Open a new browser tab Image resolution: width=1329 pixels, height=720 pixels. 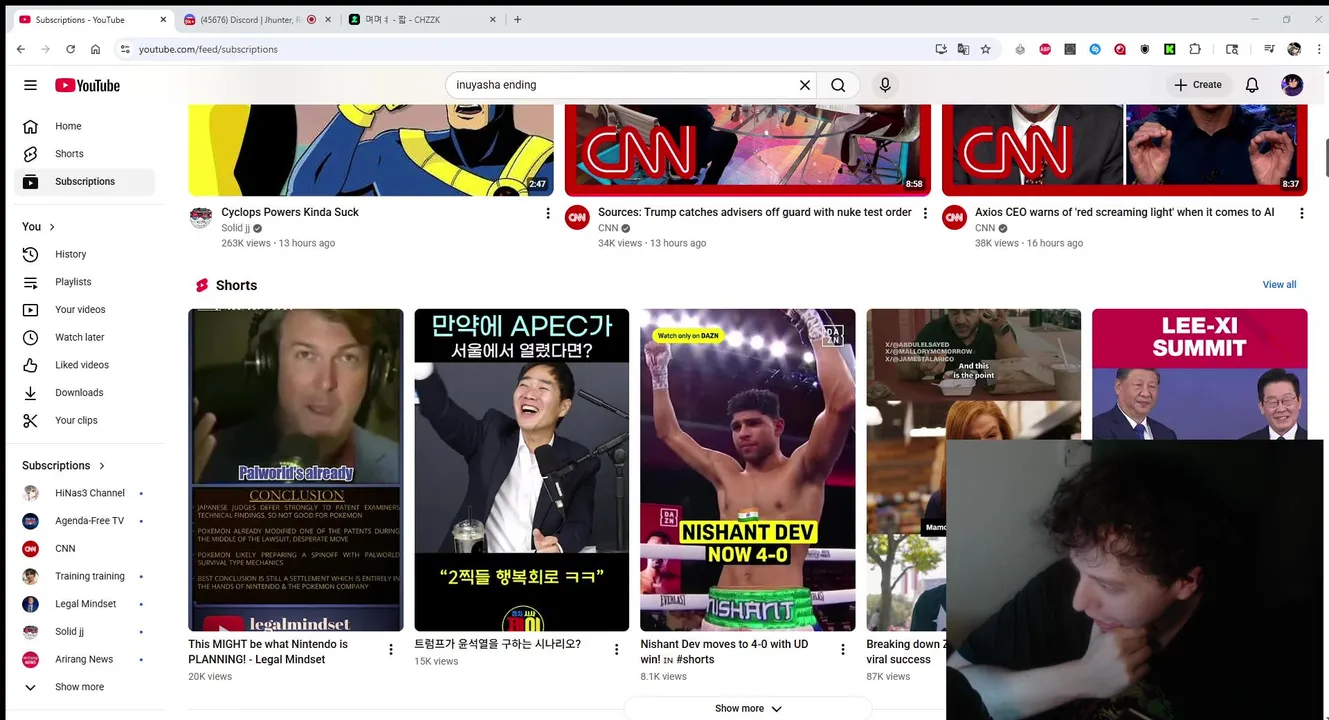517,19
